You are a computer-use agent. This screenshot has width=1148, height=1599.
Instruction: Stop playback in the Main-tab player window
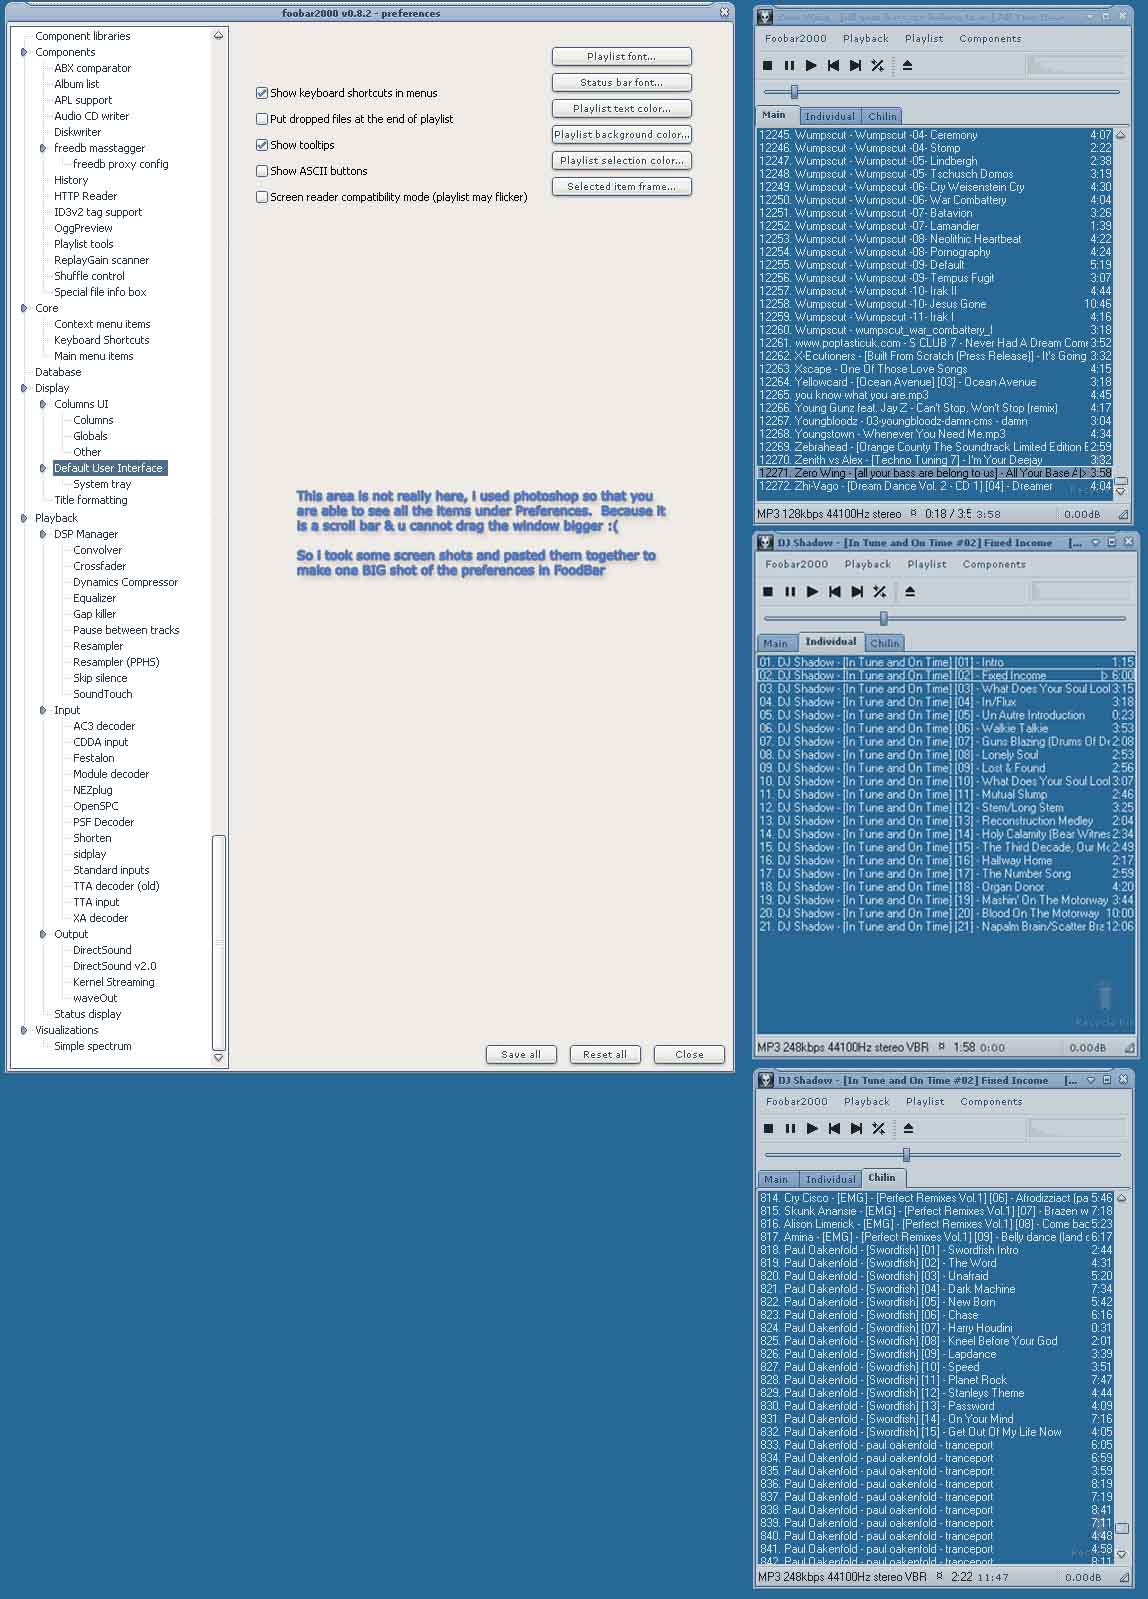767,66
